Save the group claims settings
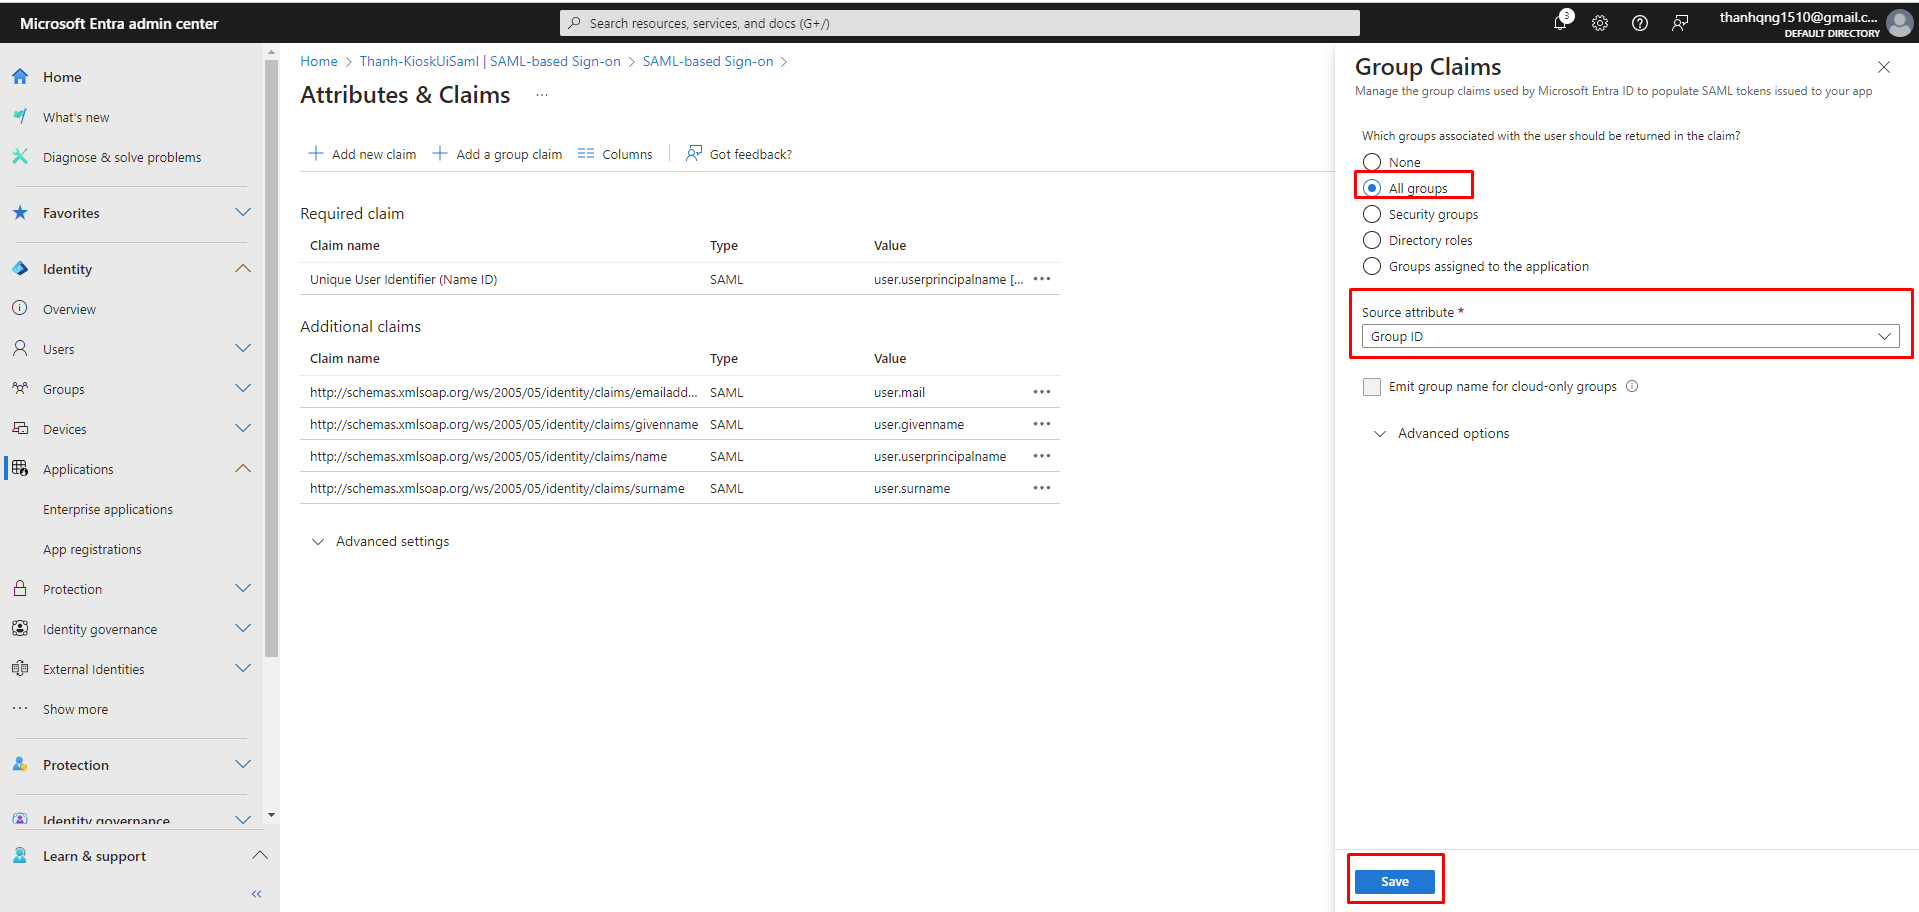The height and width of the screenshot is (912, 1919). click(1395, 881)
